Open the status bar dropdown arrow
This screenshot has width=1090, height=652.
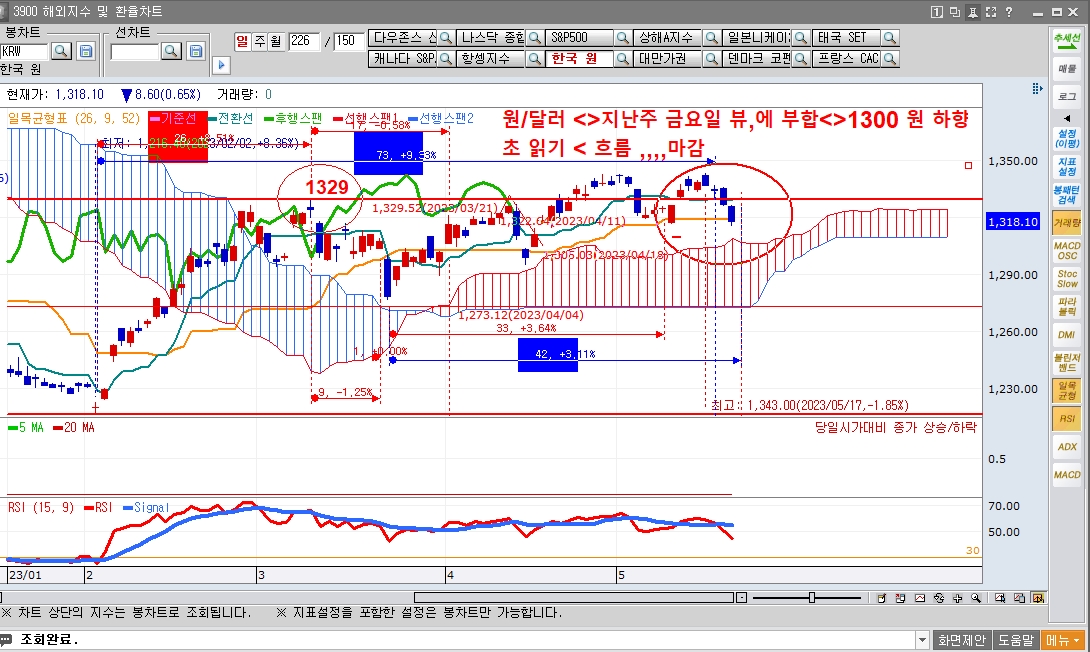[x=922, y=640]
